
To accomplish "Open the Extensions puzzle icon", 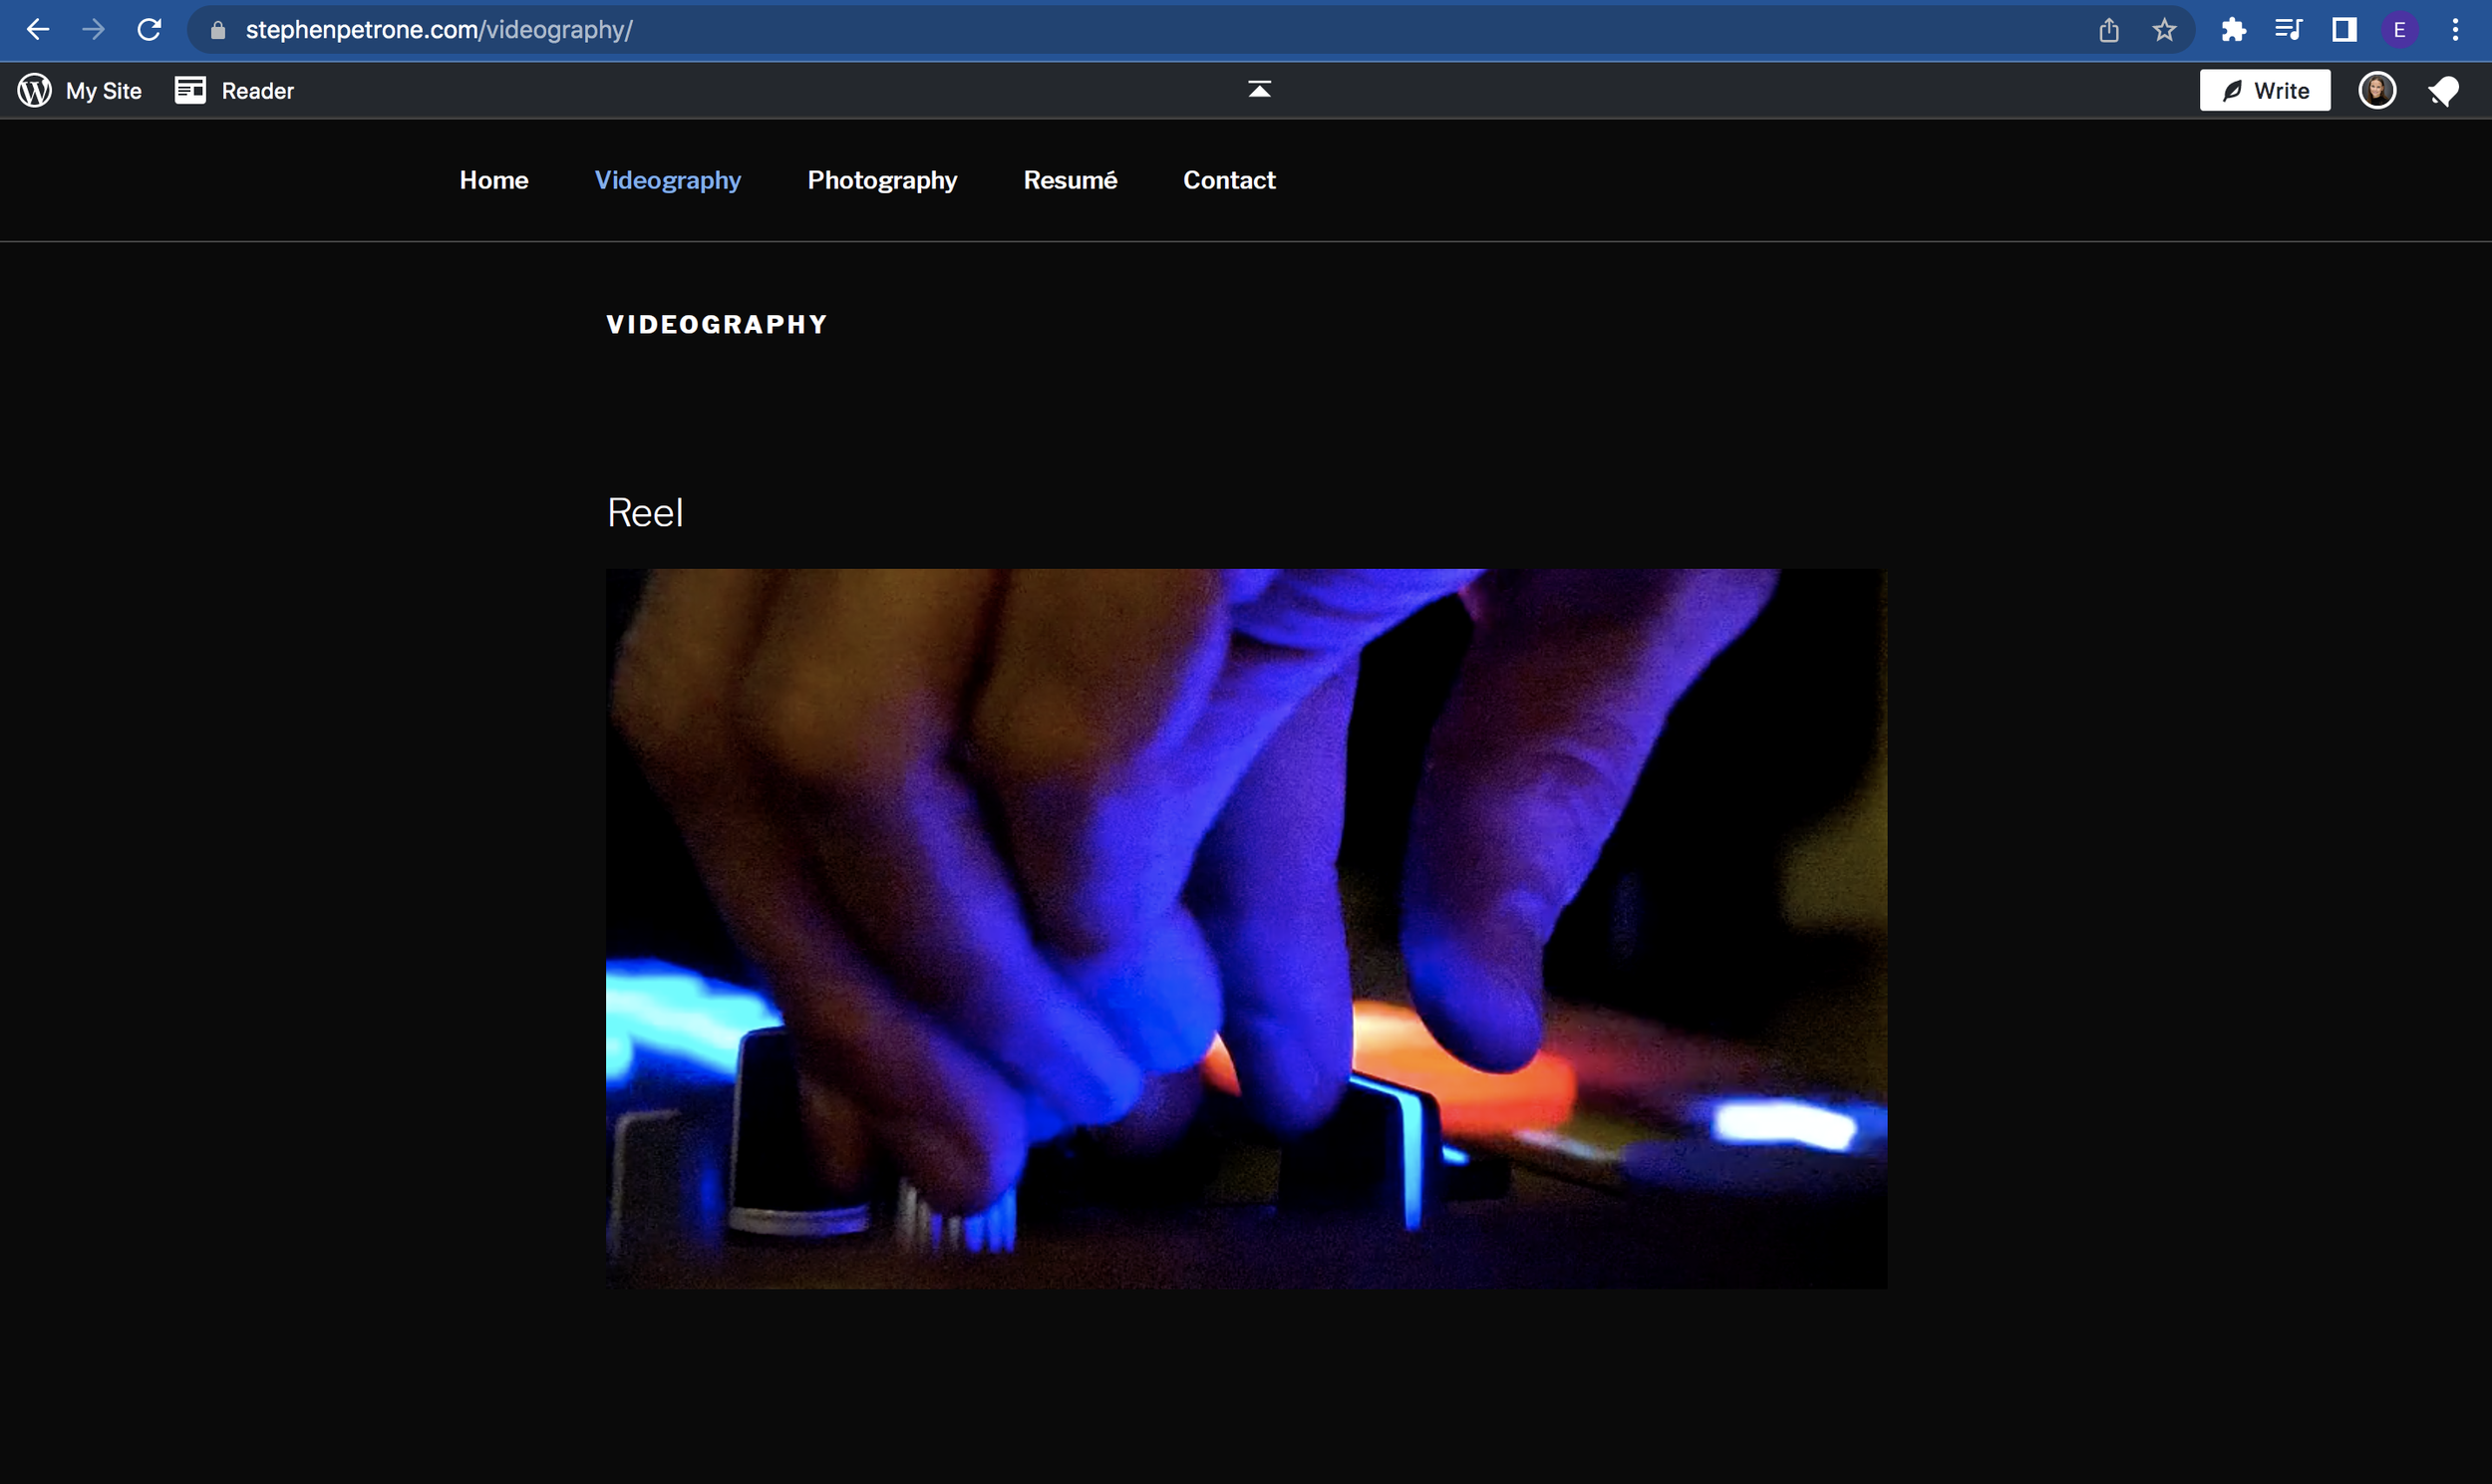I will tap(2233, 30).
